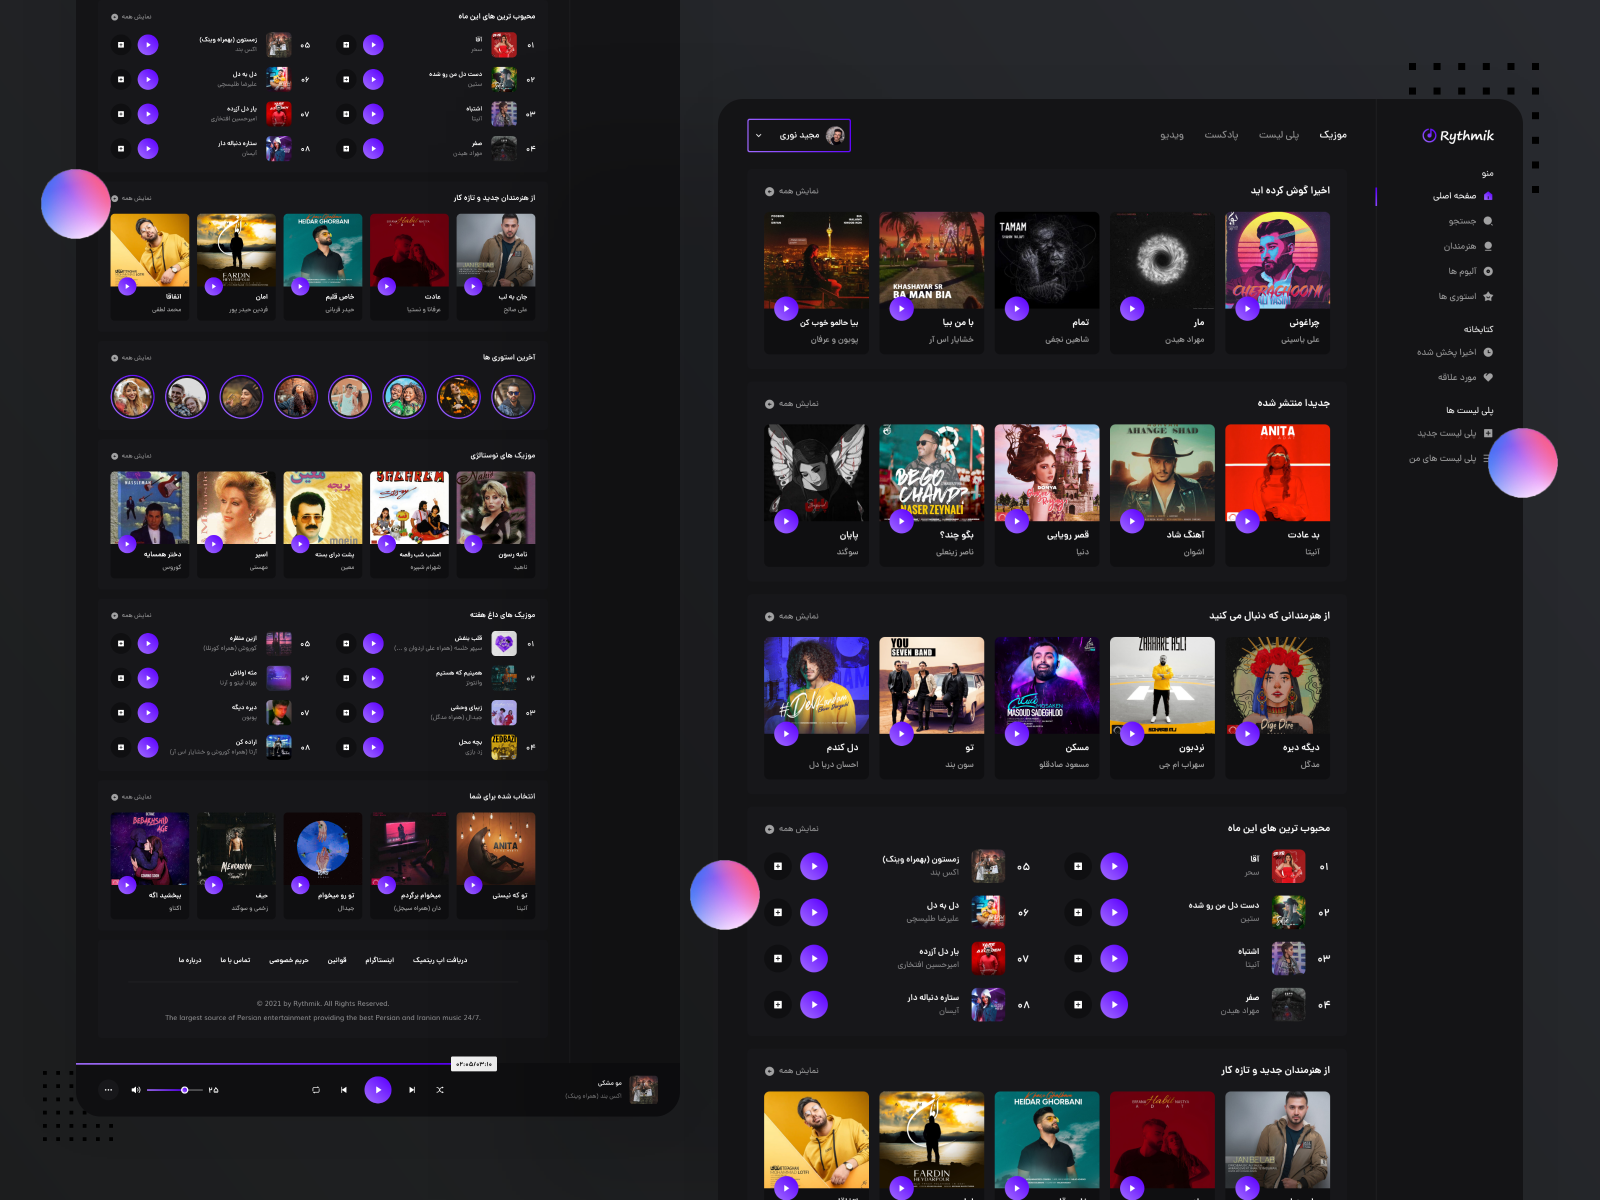This screenshot has width=1600, height=1200.
Task: Open the مجید نوری account dropdown
Action: tap(798, 136)
